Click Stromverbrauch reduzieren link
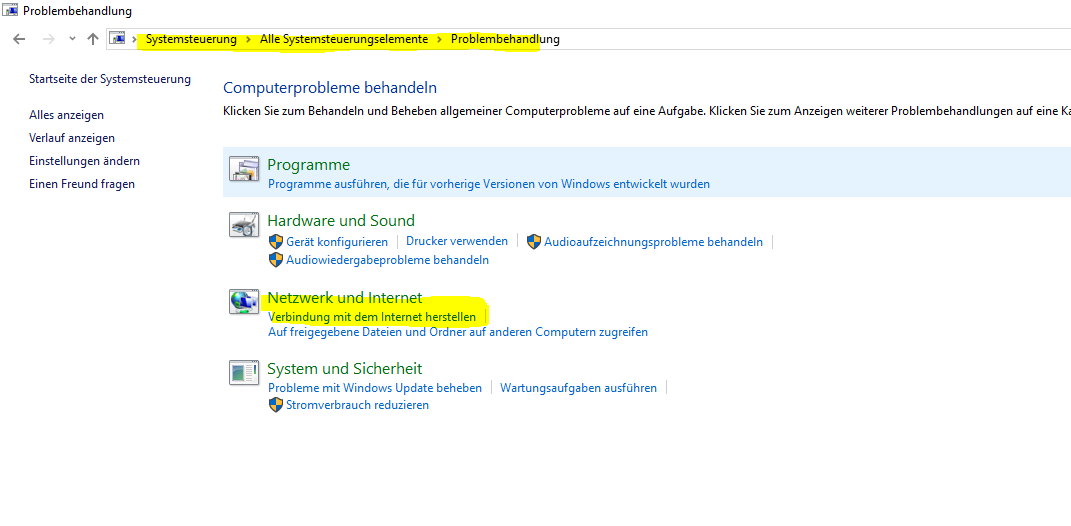 coord(357,405)
